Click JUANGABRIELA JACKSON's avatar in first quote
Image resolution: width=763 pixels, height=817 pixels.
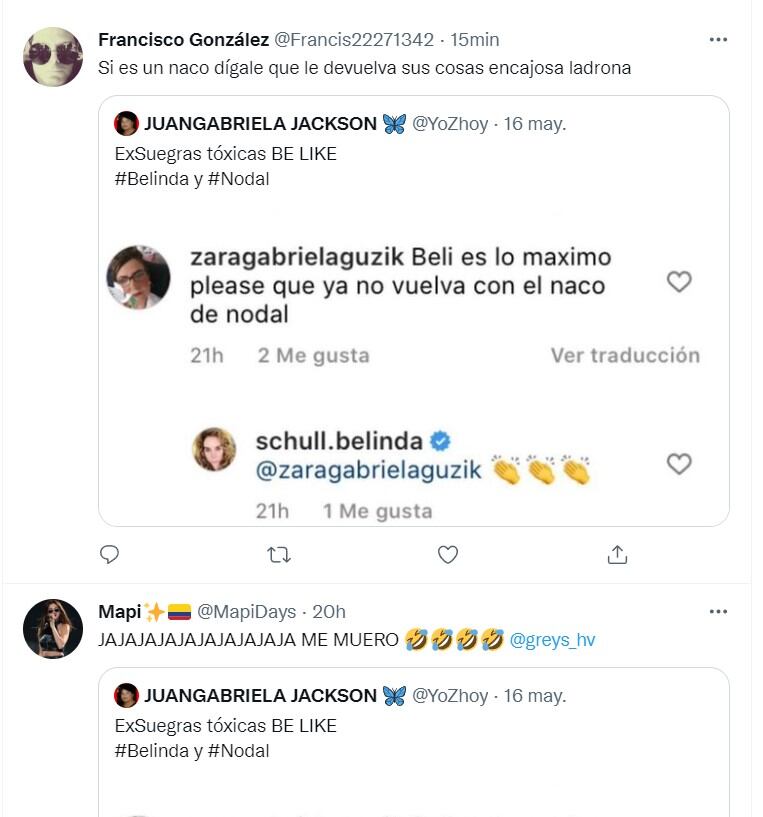[x=126, y=124]
